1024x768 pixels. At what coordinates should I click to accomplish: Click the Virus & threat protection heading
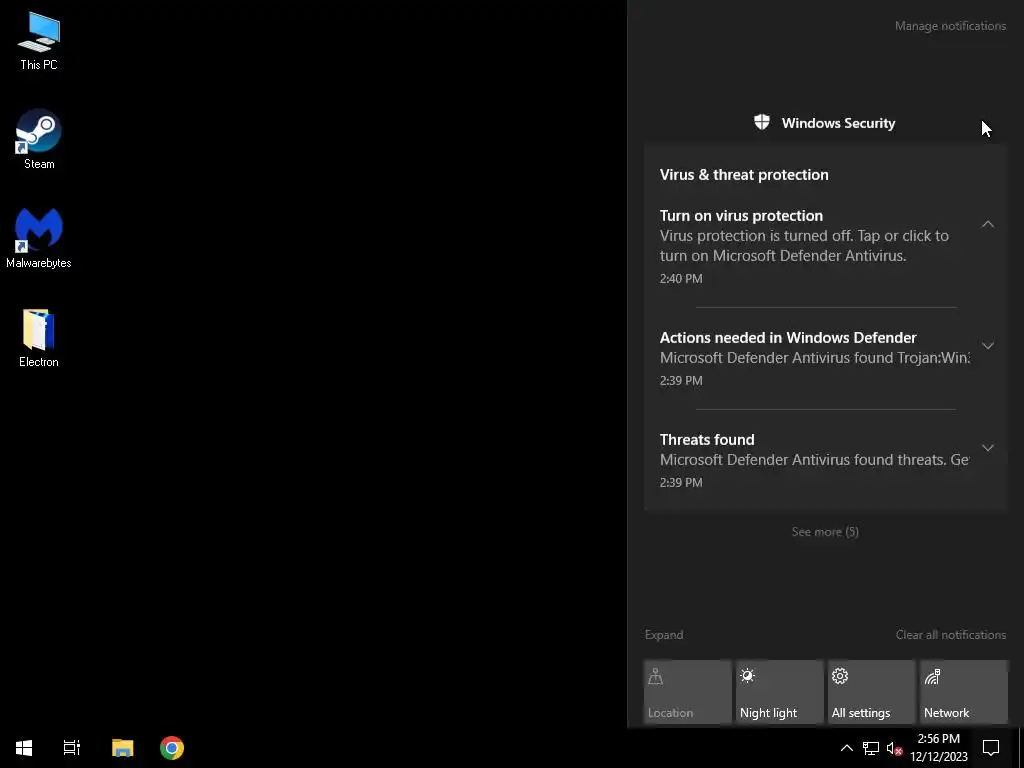tap(744, 175)
